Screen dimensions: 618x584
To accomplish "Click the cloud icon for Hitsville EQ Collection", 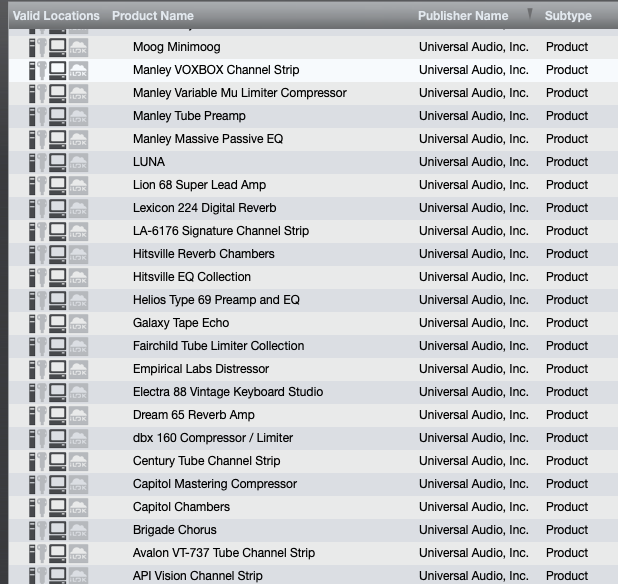I will click(x=78, y=278).
